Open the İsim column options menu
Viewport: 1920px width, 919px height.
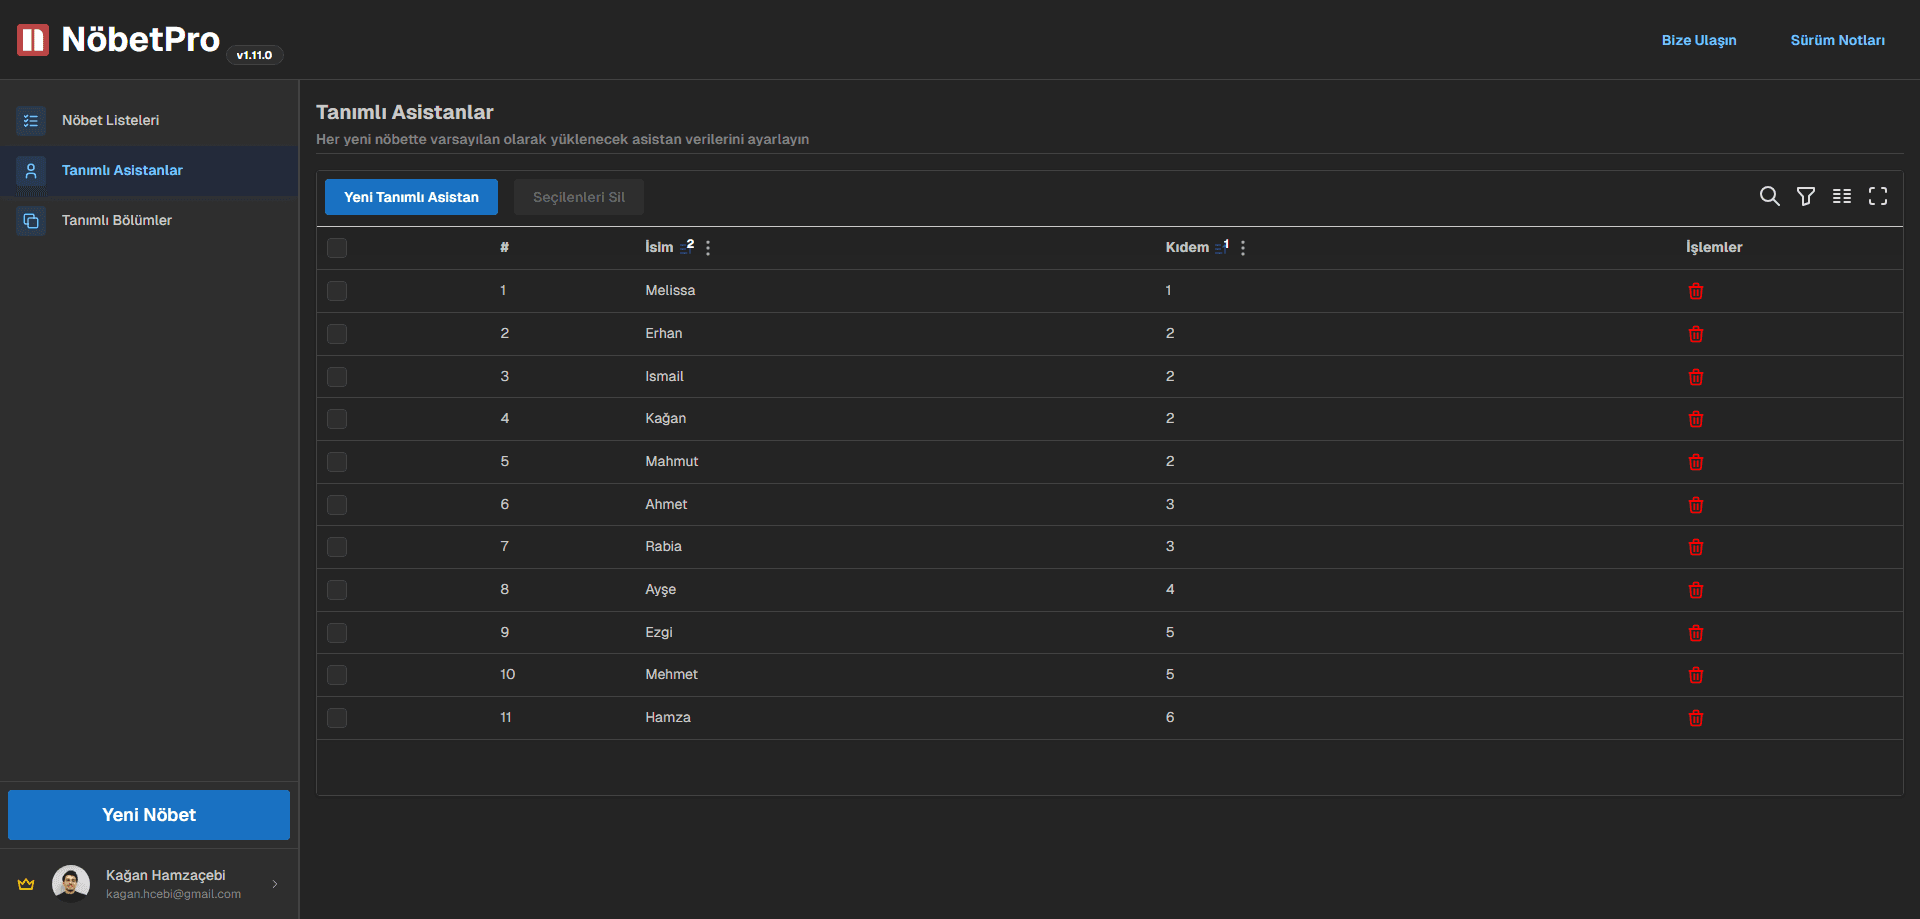[x=708, y=248]
